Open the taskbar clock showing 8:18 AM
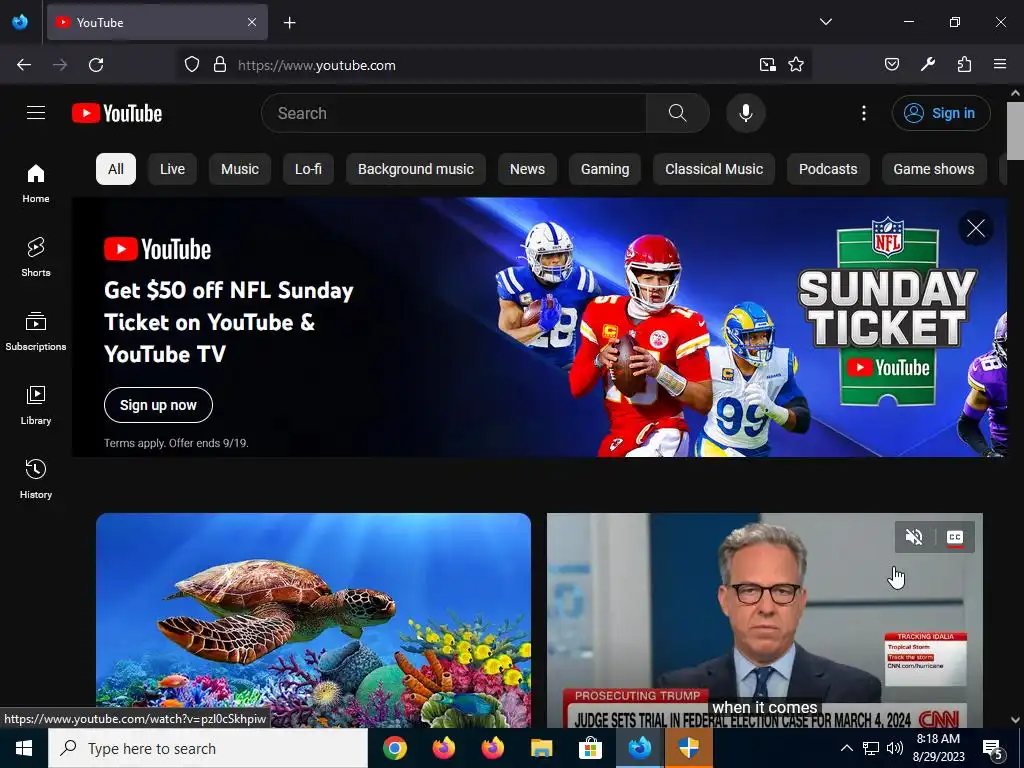 938,748
